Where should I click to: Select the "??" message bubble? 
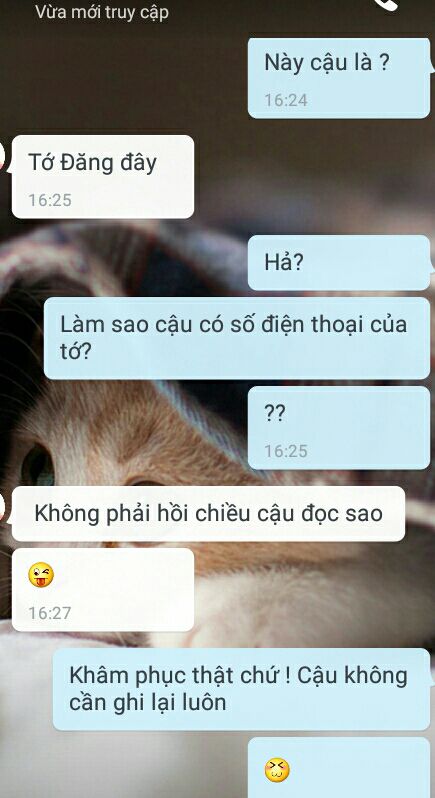[x=339, y=428]
